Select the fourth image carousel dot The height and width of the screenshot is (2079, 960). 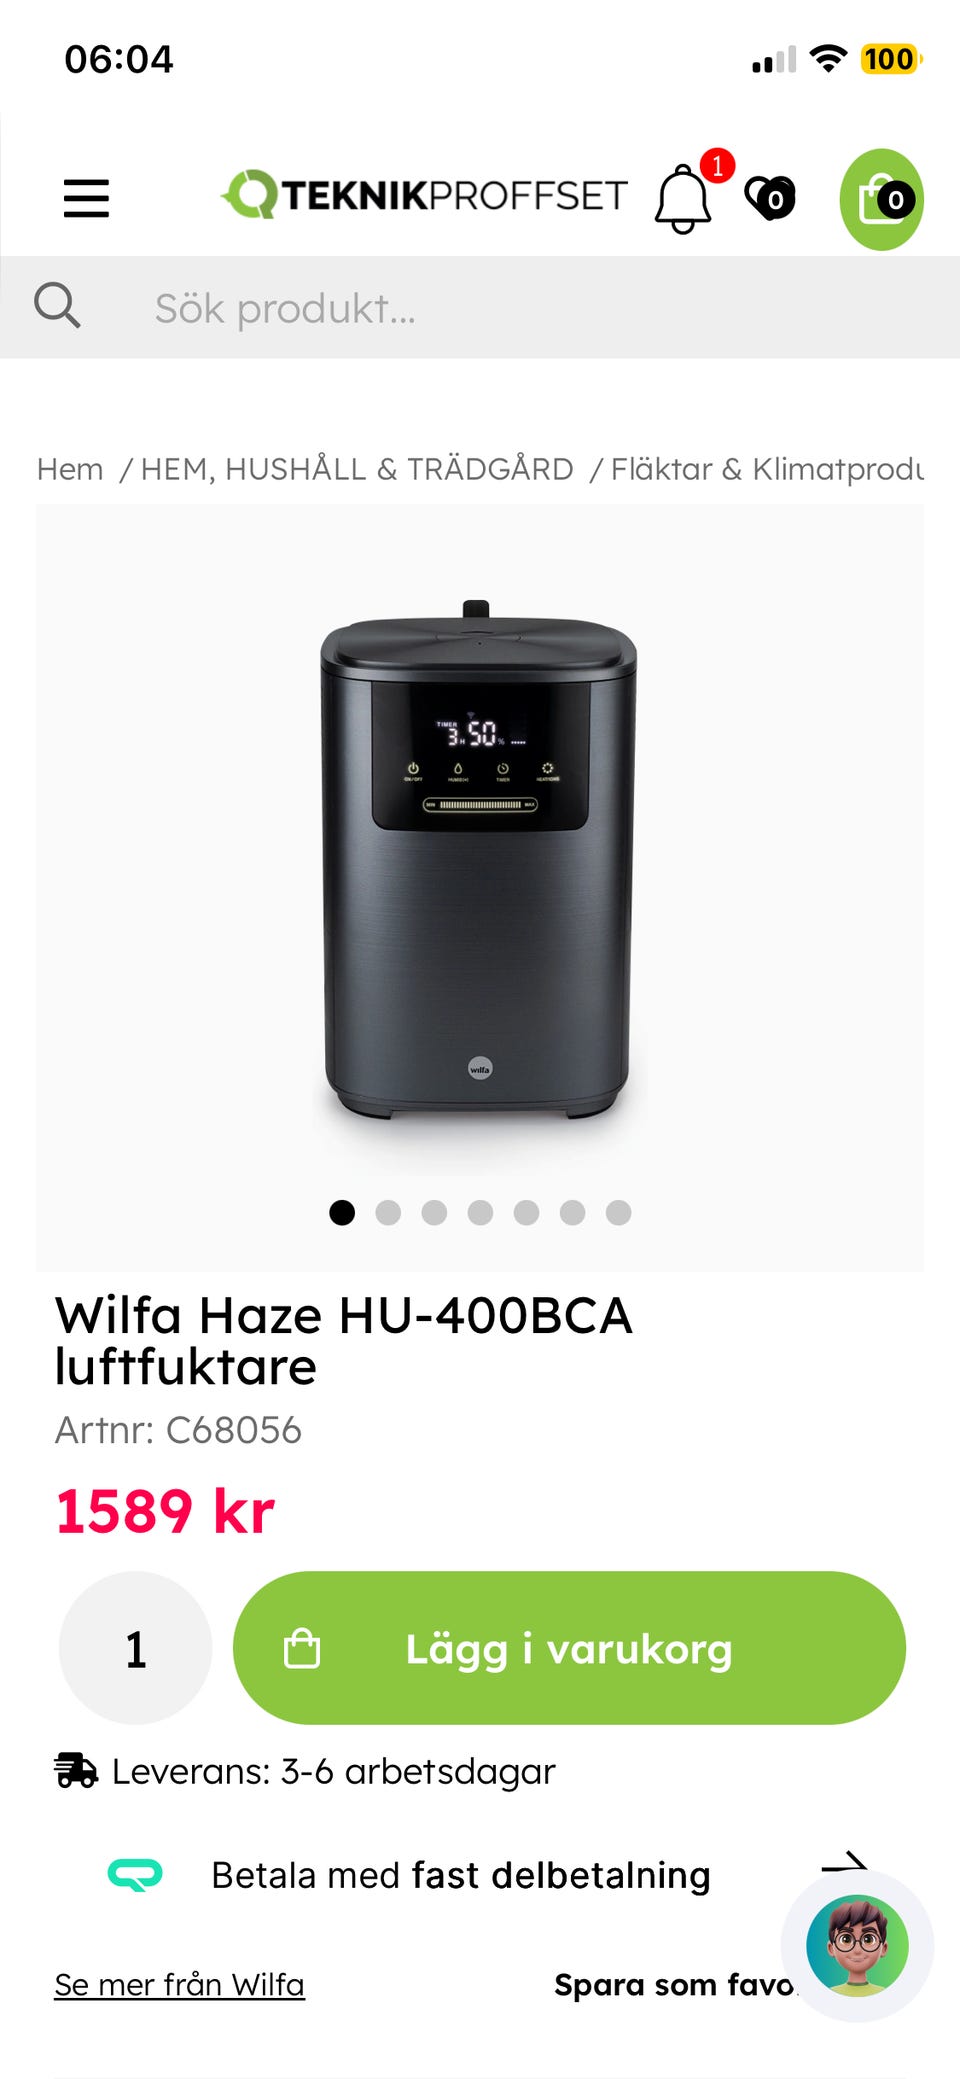click(x=480, y=1213)
